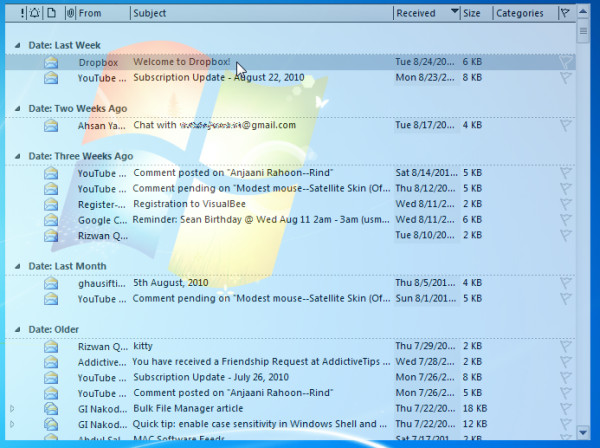Click the envelope icon of Dropbox message
This screenshot has height=448, width=600.
point(51,62)
